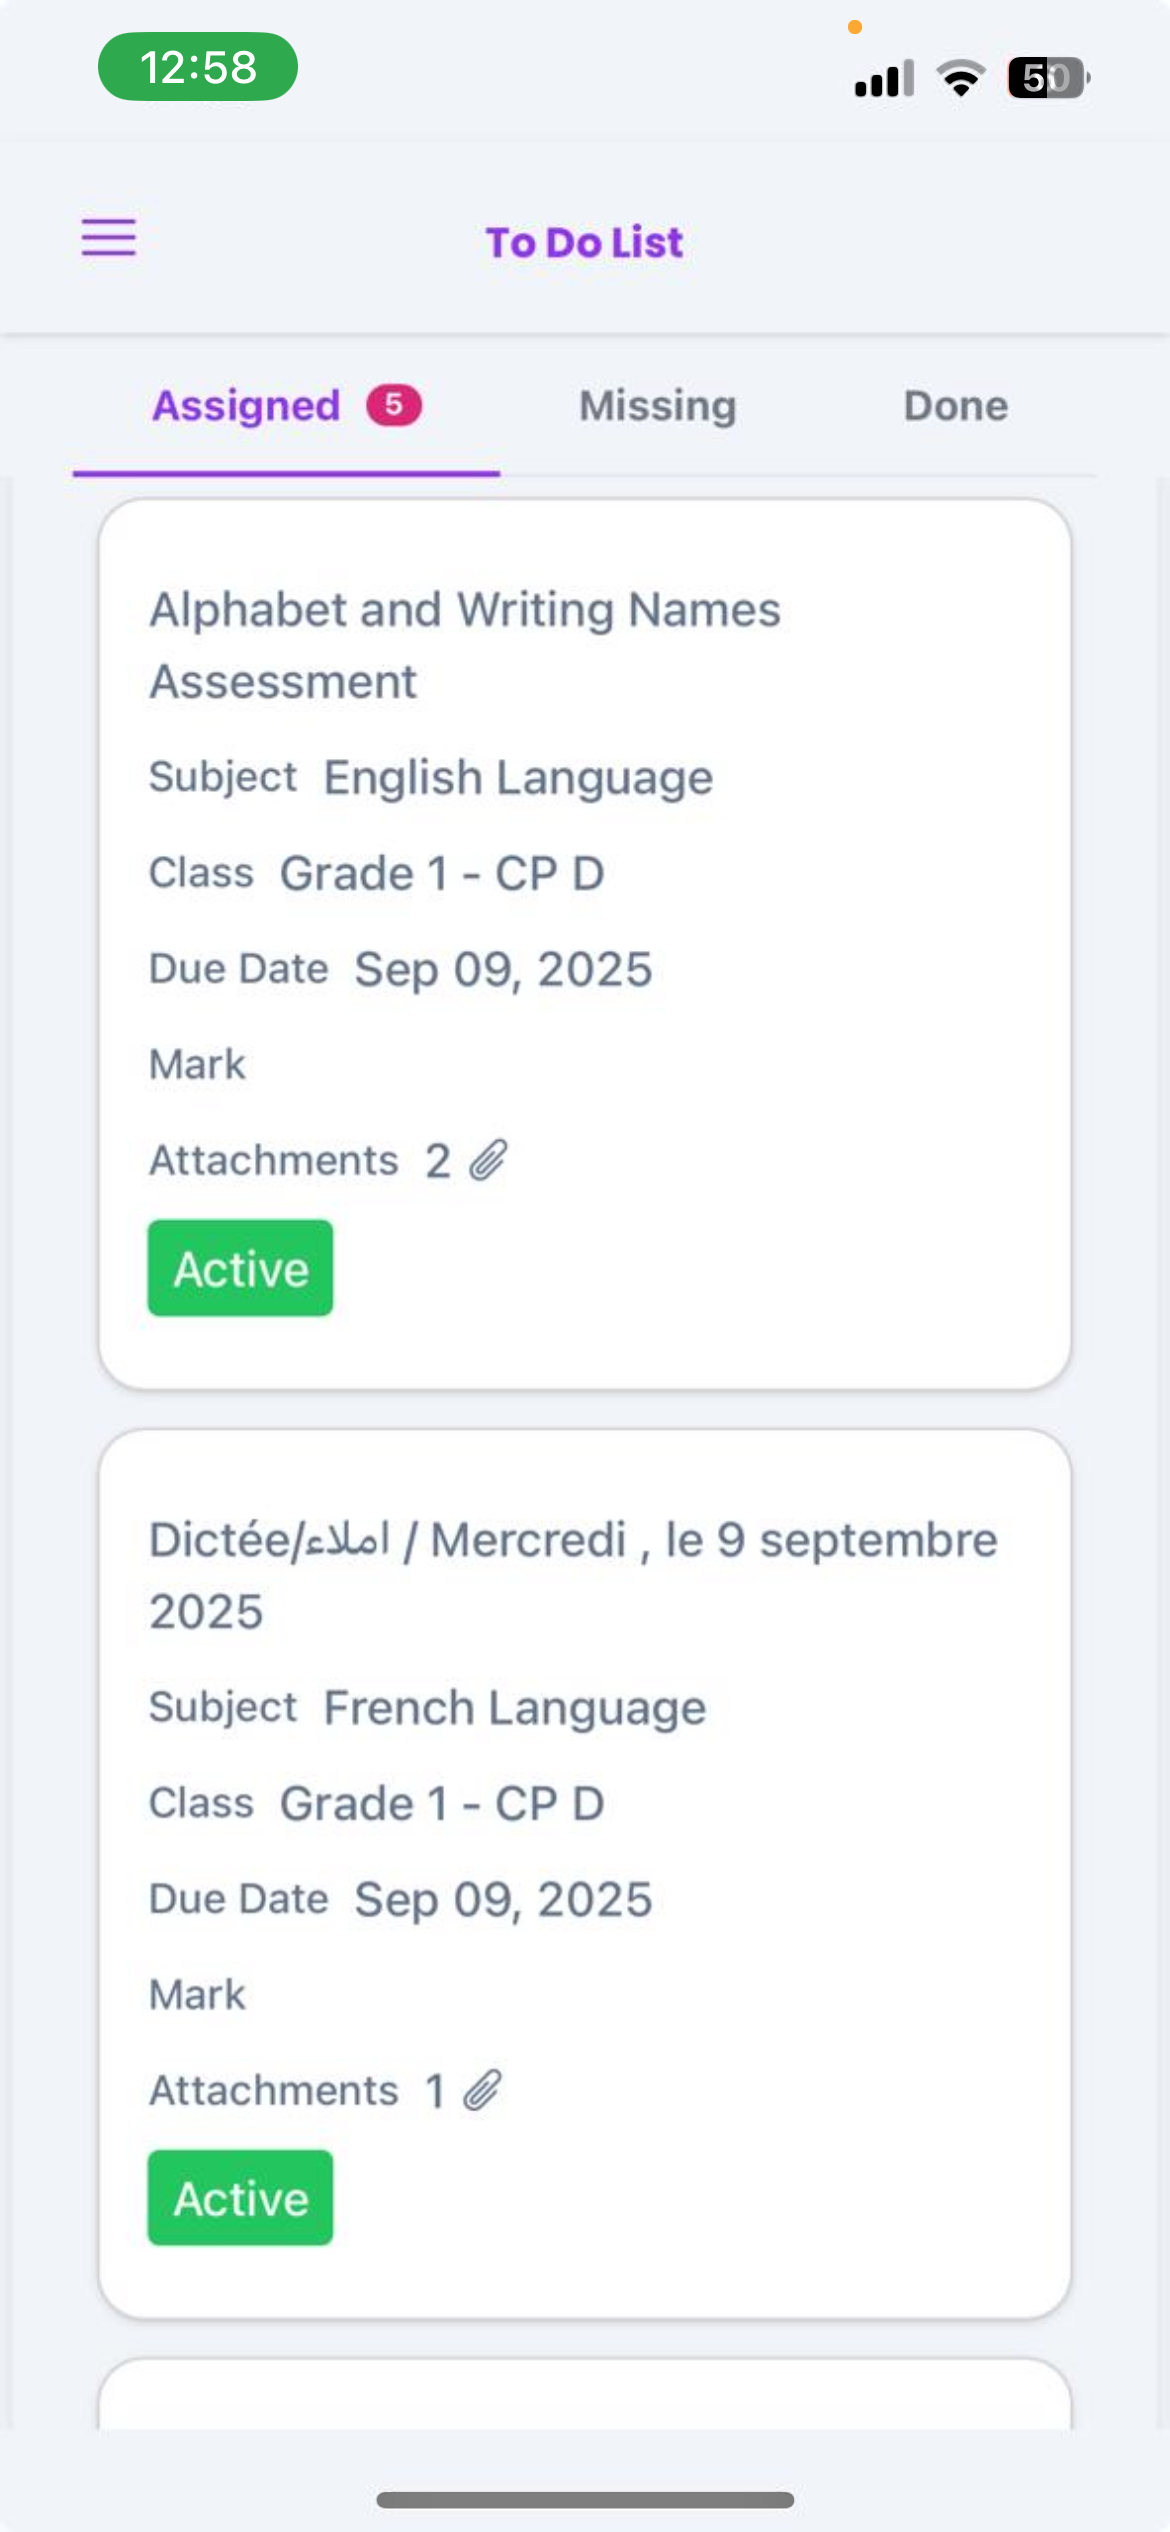Tap the green 12:58 time pill
Screen dimensions: 1170x2532
click(x=198, y=67)
